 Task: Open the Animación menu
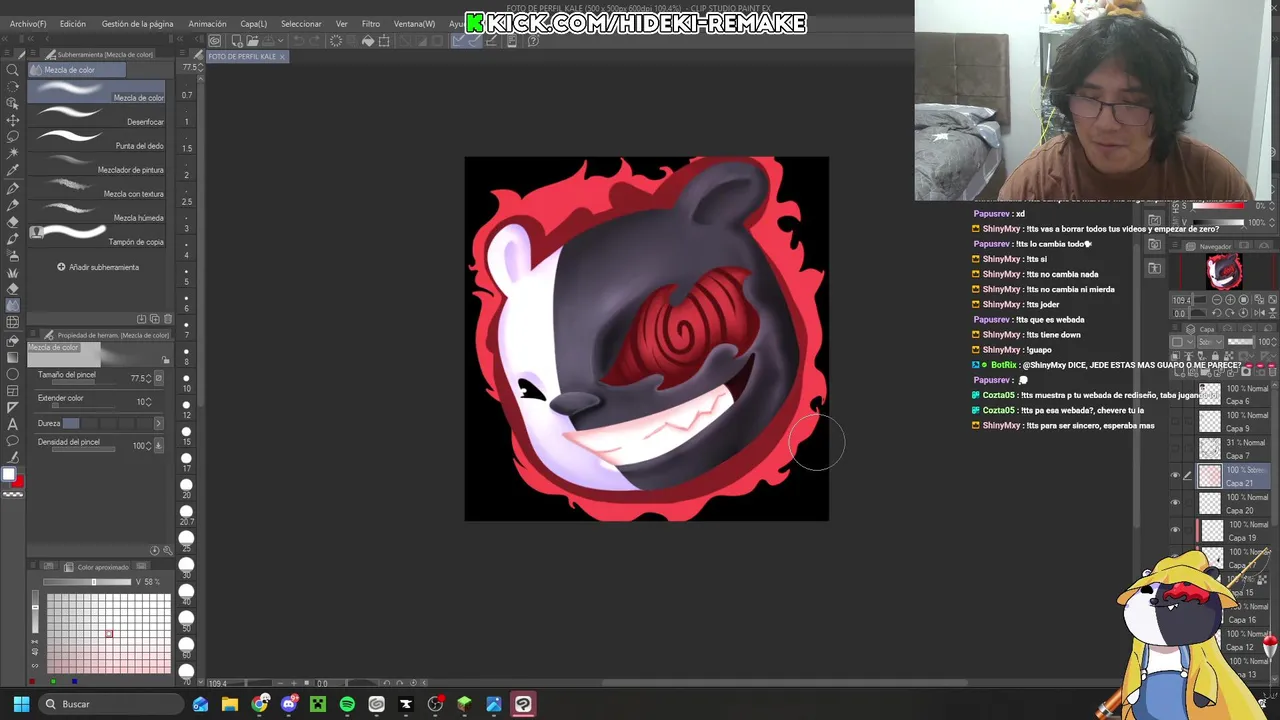(x=208, y=23)
